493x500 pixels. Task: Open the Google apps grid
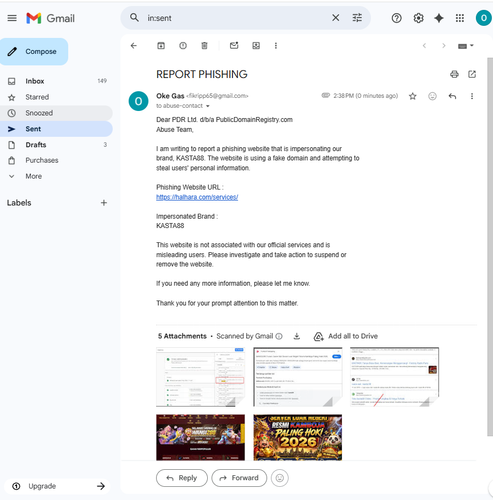pos(460,18)
